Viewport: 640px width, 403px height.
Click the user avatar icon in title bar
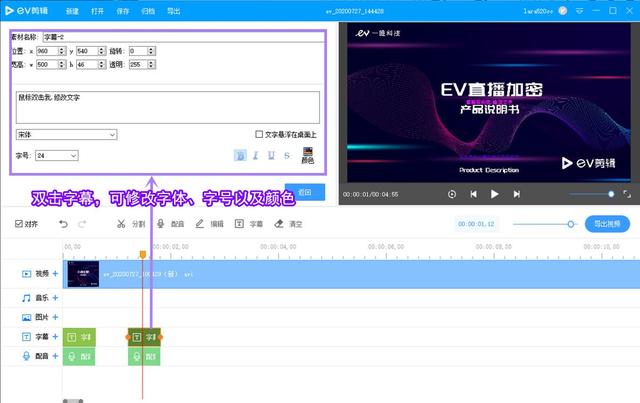(563, 11)
